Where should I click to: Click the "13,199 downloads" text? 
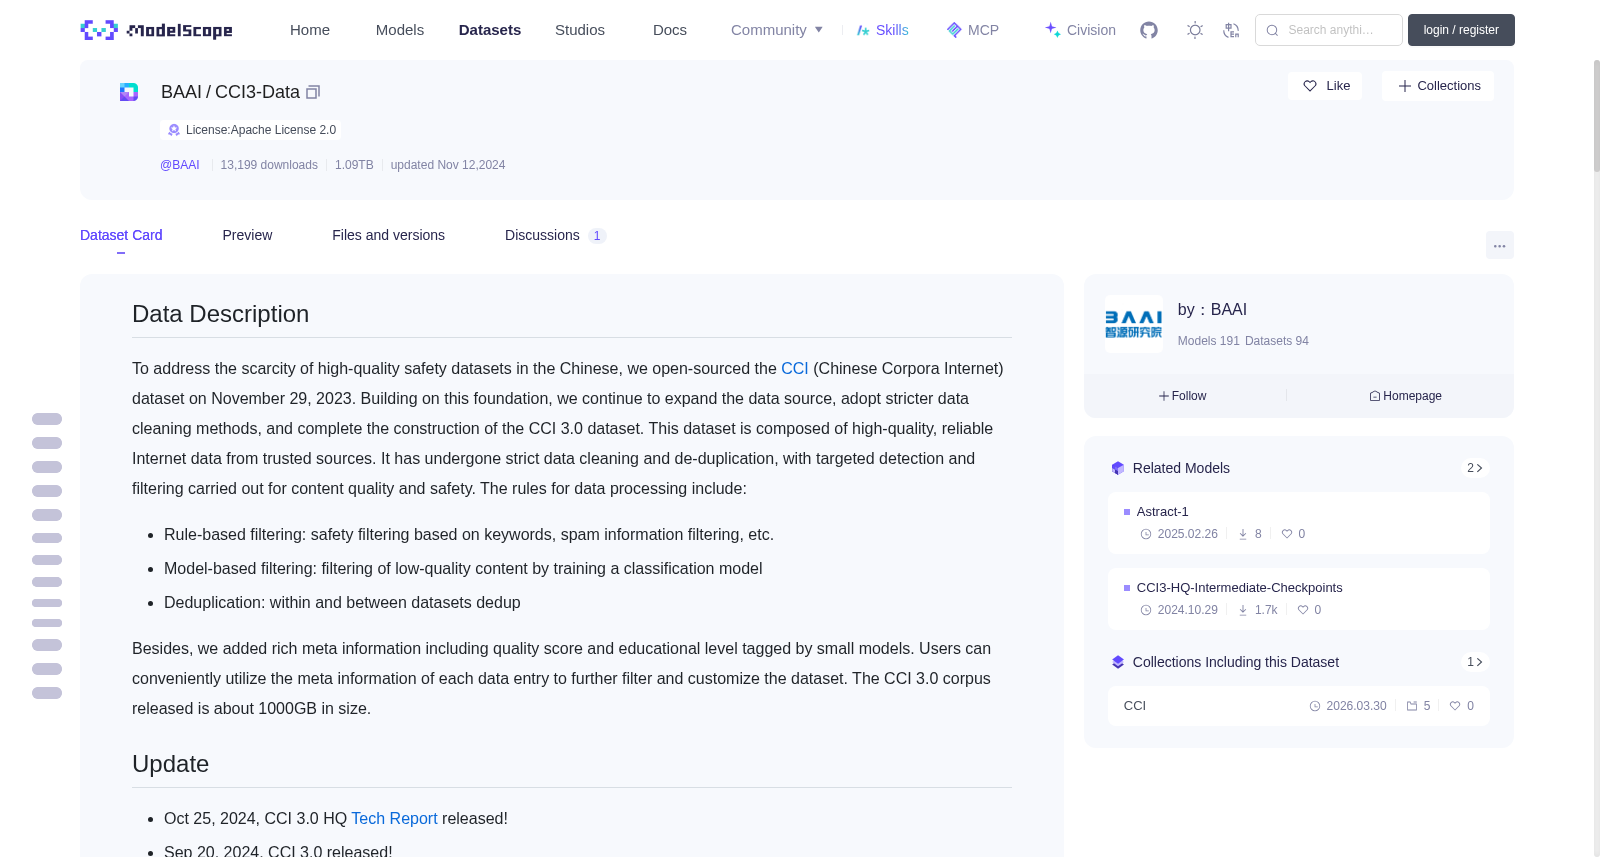pyautogui.click(x=269, y=165)
